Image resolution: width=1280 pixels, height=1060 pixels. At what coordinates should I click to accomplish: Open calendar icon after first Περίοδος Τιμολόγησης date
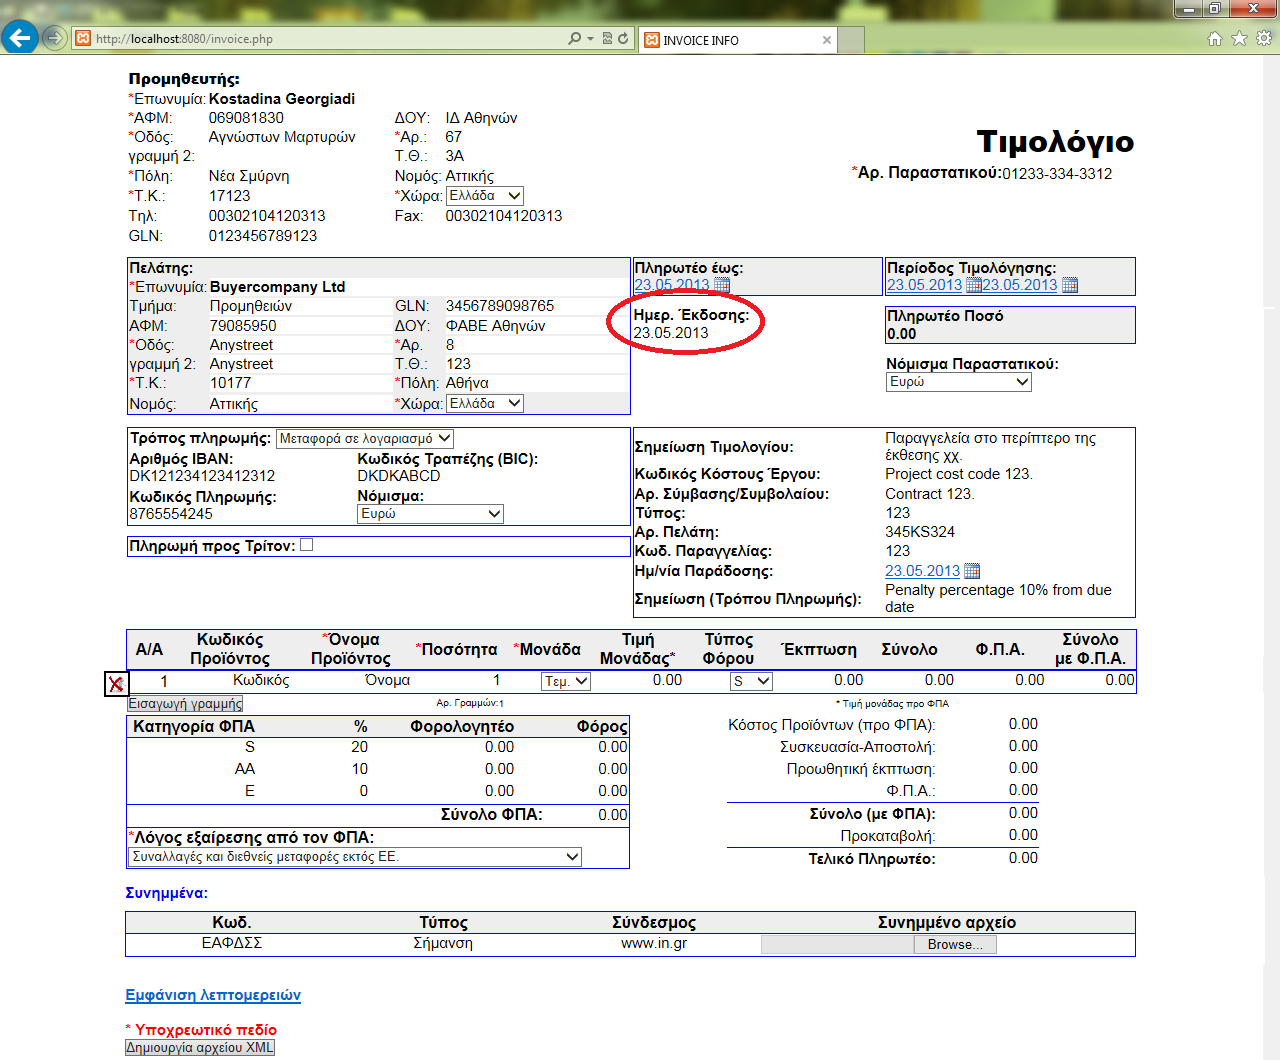(x=974, y=285)
